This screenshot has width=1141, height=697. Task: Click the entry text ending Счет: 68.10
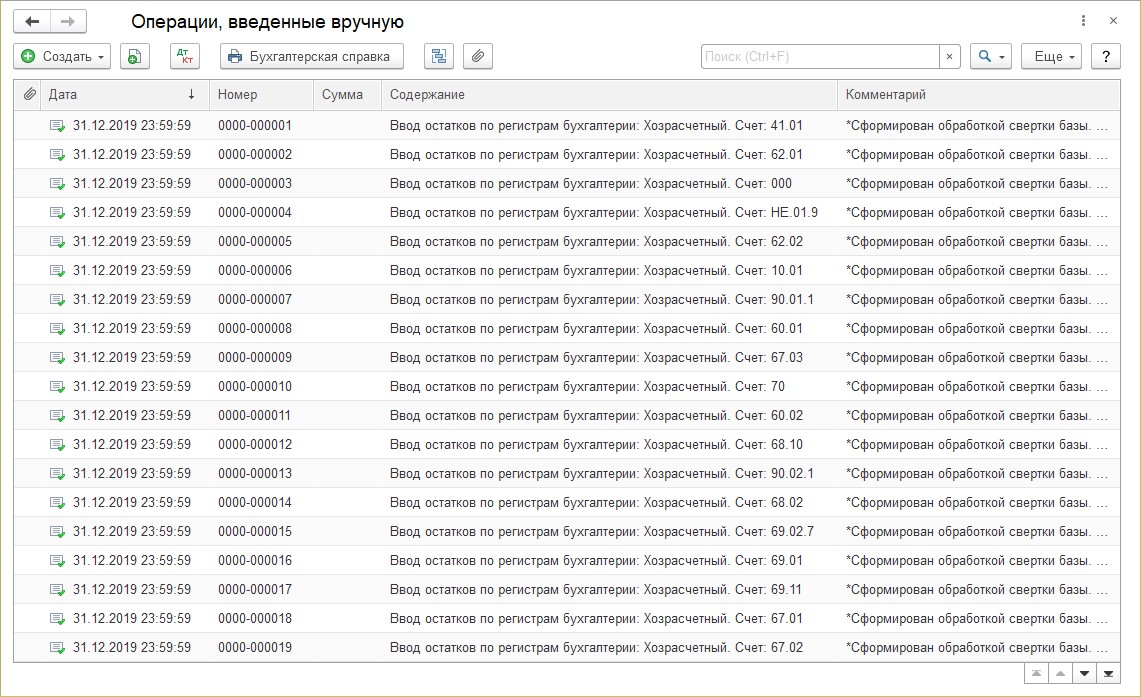pos(596,445)
